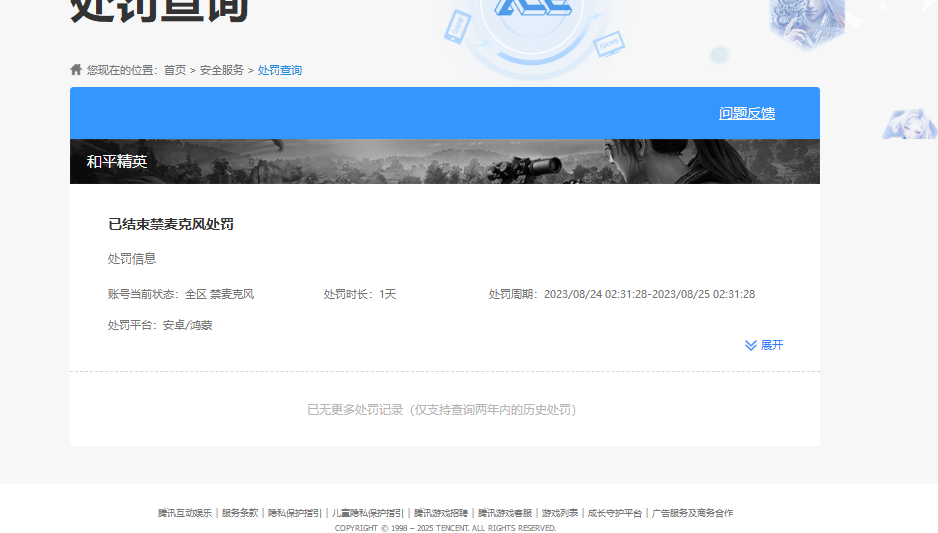The image size is (938, 533).
Task: Click the double-chevron icon beside 展开
Action: (750, 345)
